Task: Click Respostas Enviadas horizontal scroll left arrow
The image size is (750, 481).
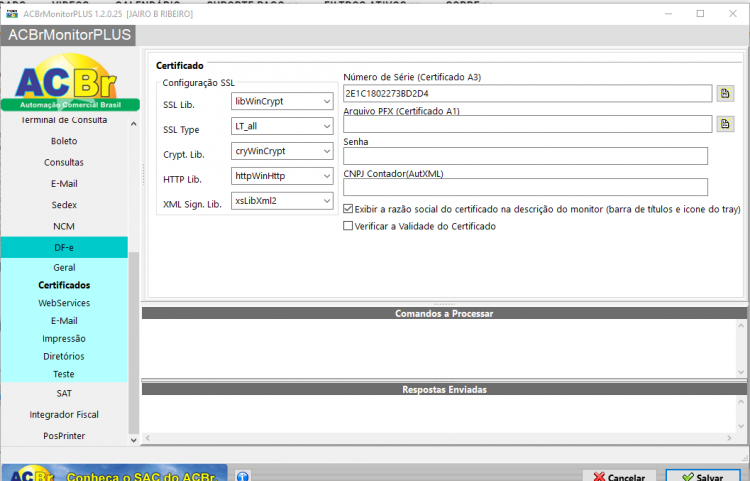Action: [x=148, y=438]
